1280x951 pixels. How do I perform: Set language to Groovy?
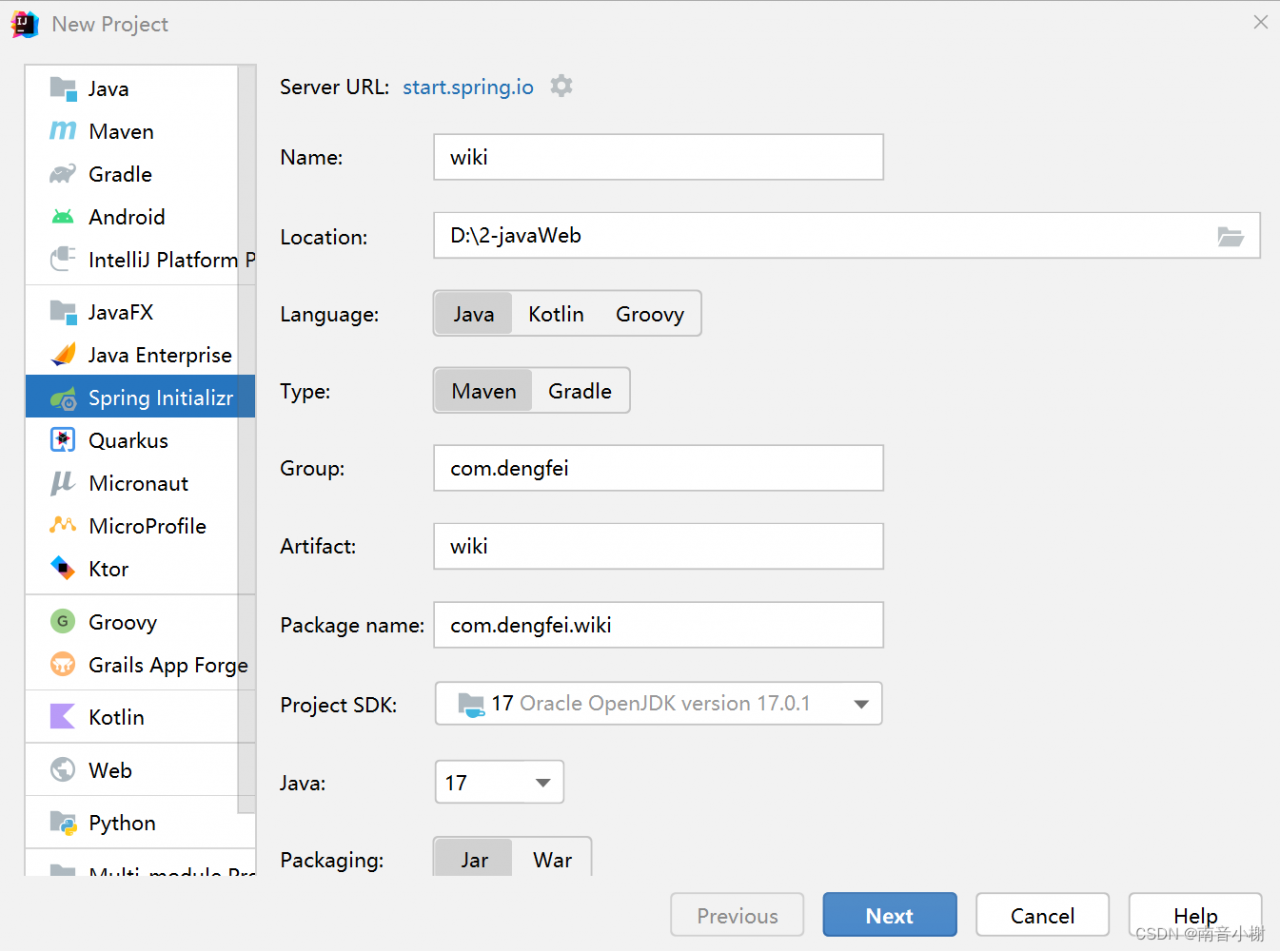pos(650,314)
